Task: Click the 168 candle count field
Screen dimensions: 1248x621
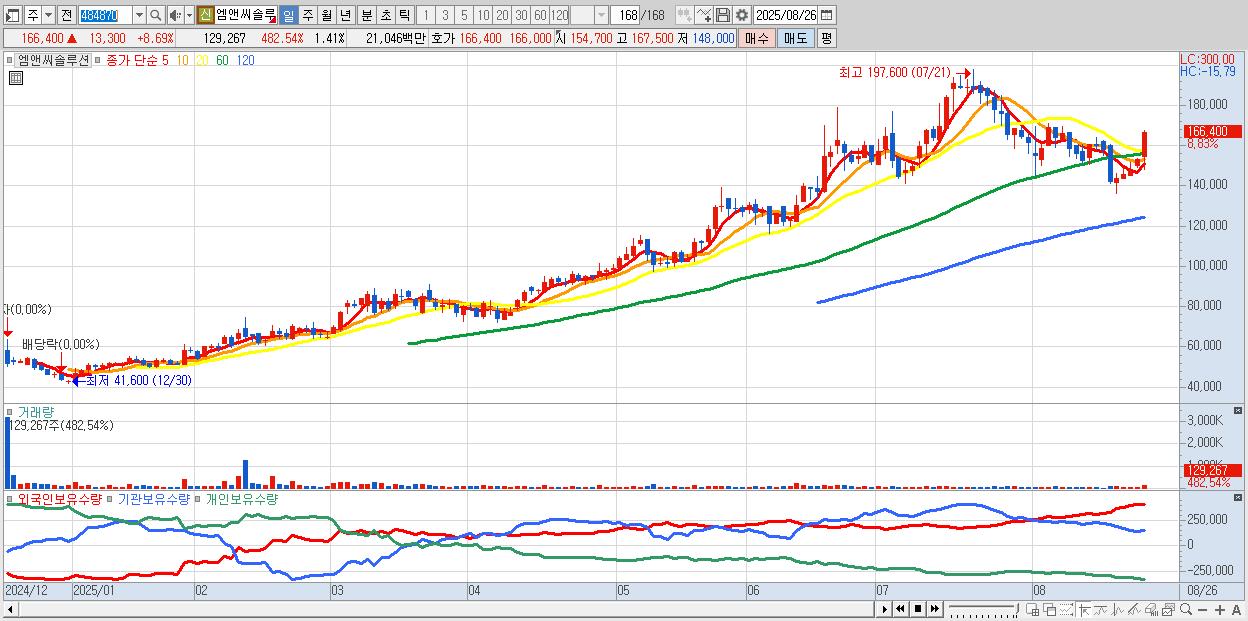Action: (625, 15)
